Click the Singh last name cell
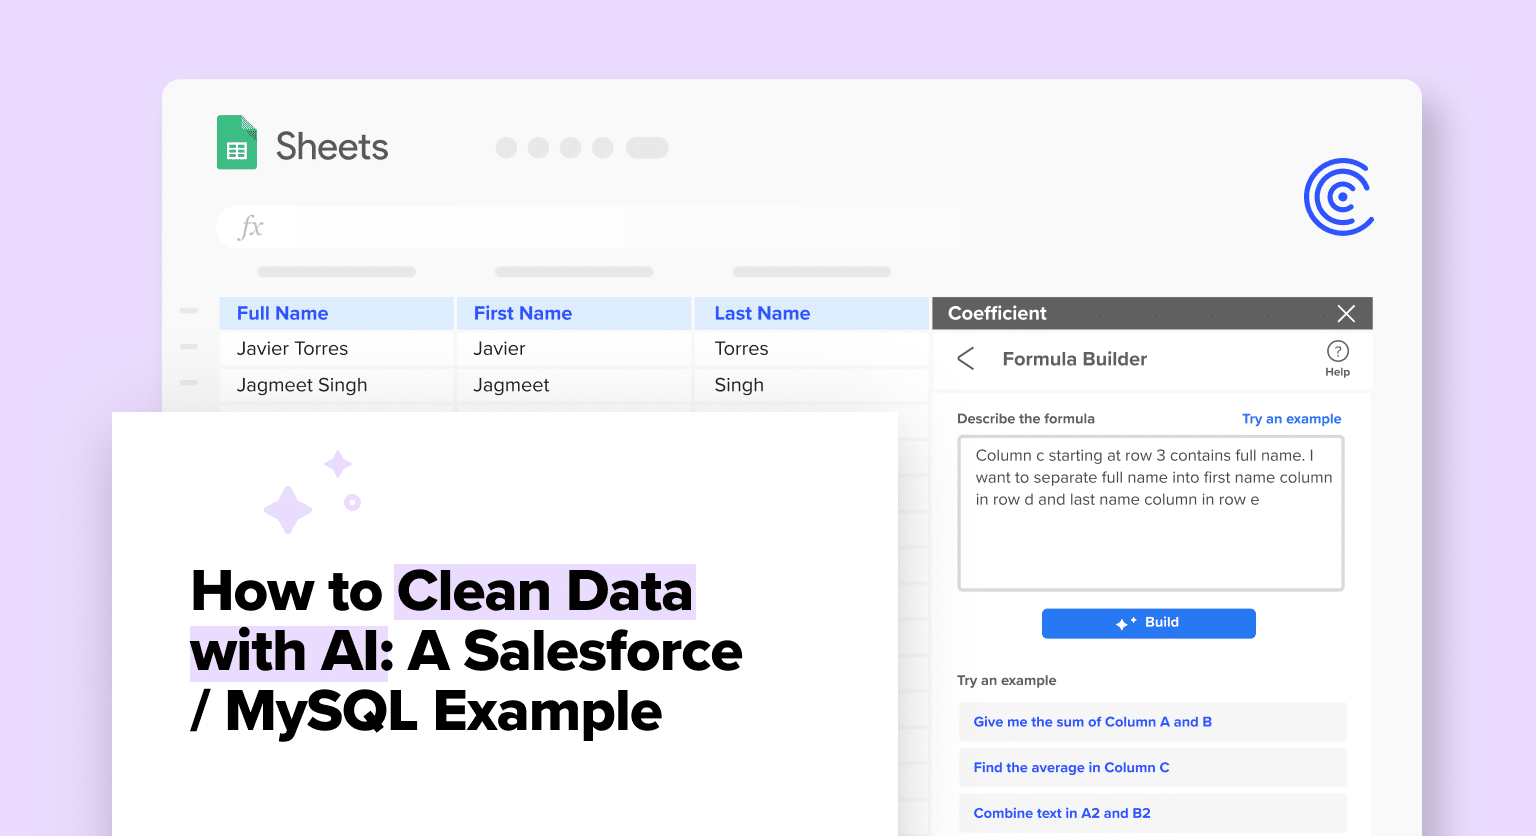Image resolution: width=1536 pixels, height=836 pixels. pyautogui.click(x=812, y=385)
